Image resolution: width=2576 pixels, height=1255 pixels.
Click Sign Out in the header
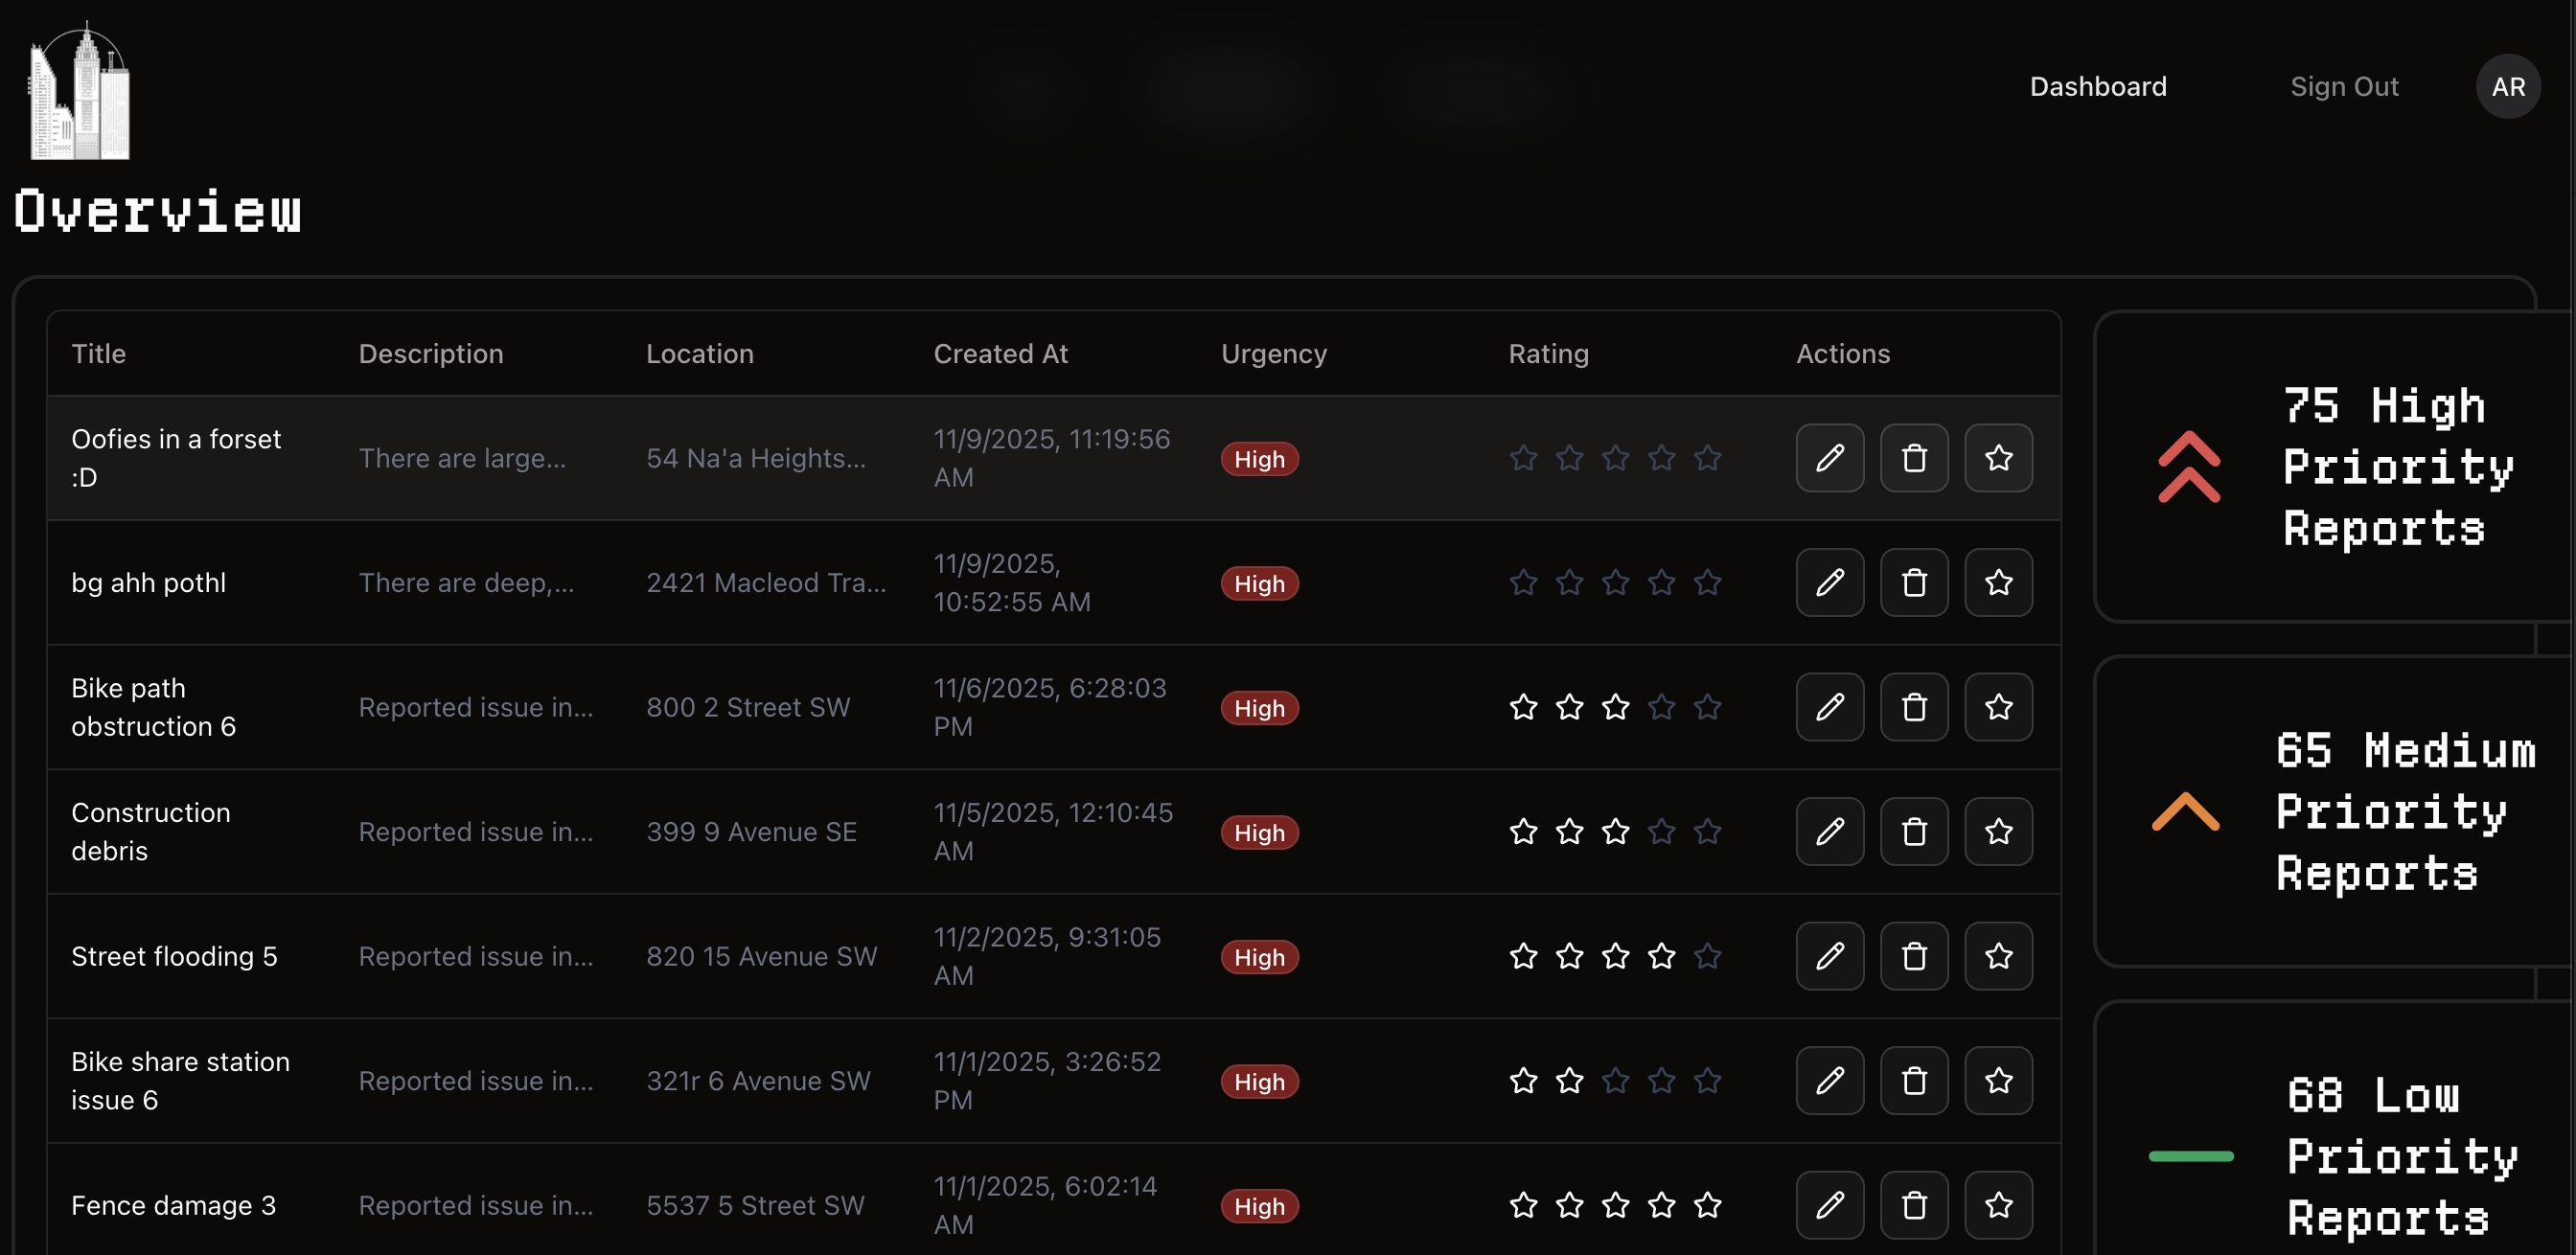[2343, 87]
